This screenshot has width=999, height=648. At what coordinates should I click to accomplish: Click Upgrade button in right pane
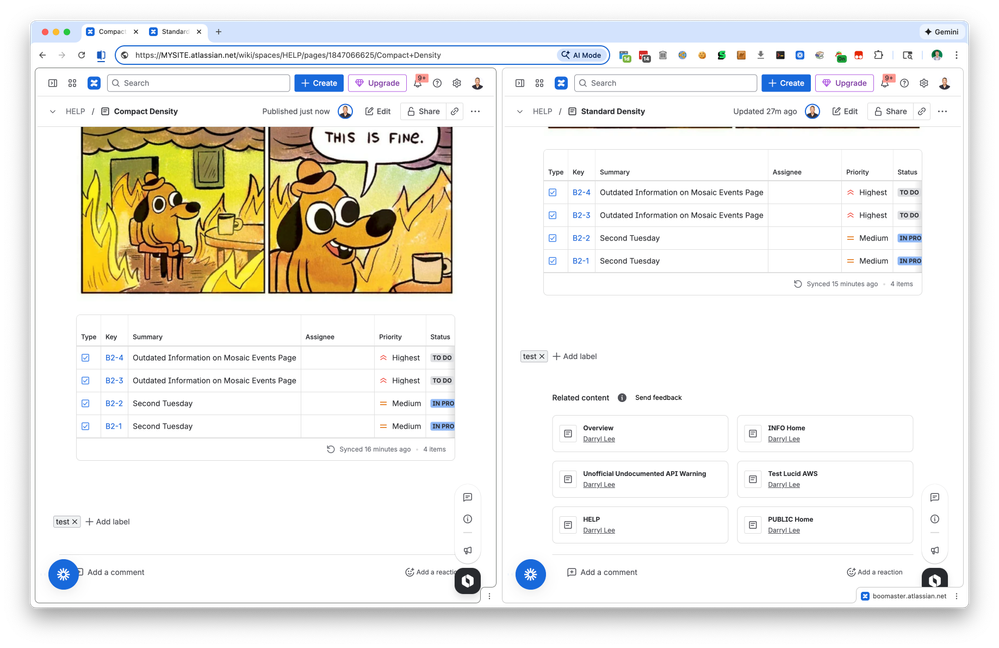[844, 83]
